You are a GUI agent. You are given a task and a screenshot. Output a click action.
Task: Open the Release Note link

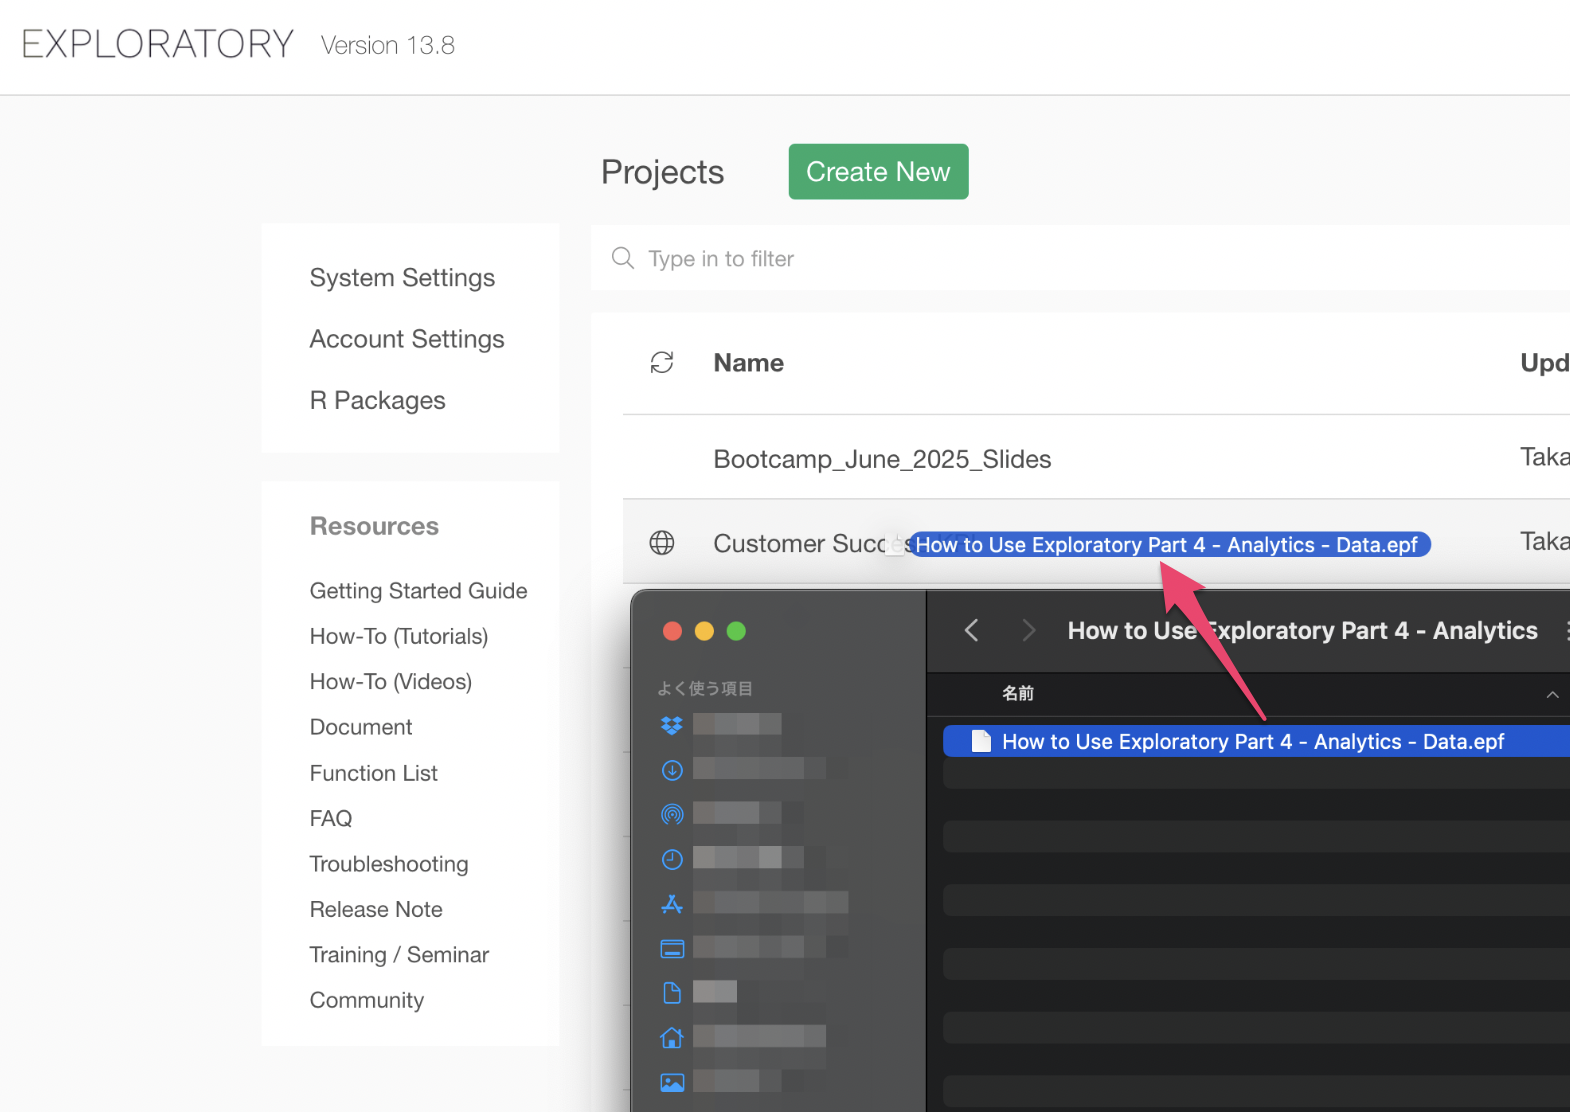(x=376, y=909)
